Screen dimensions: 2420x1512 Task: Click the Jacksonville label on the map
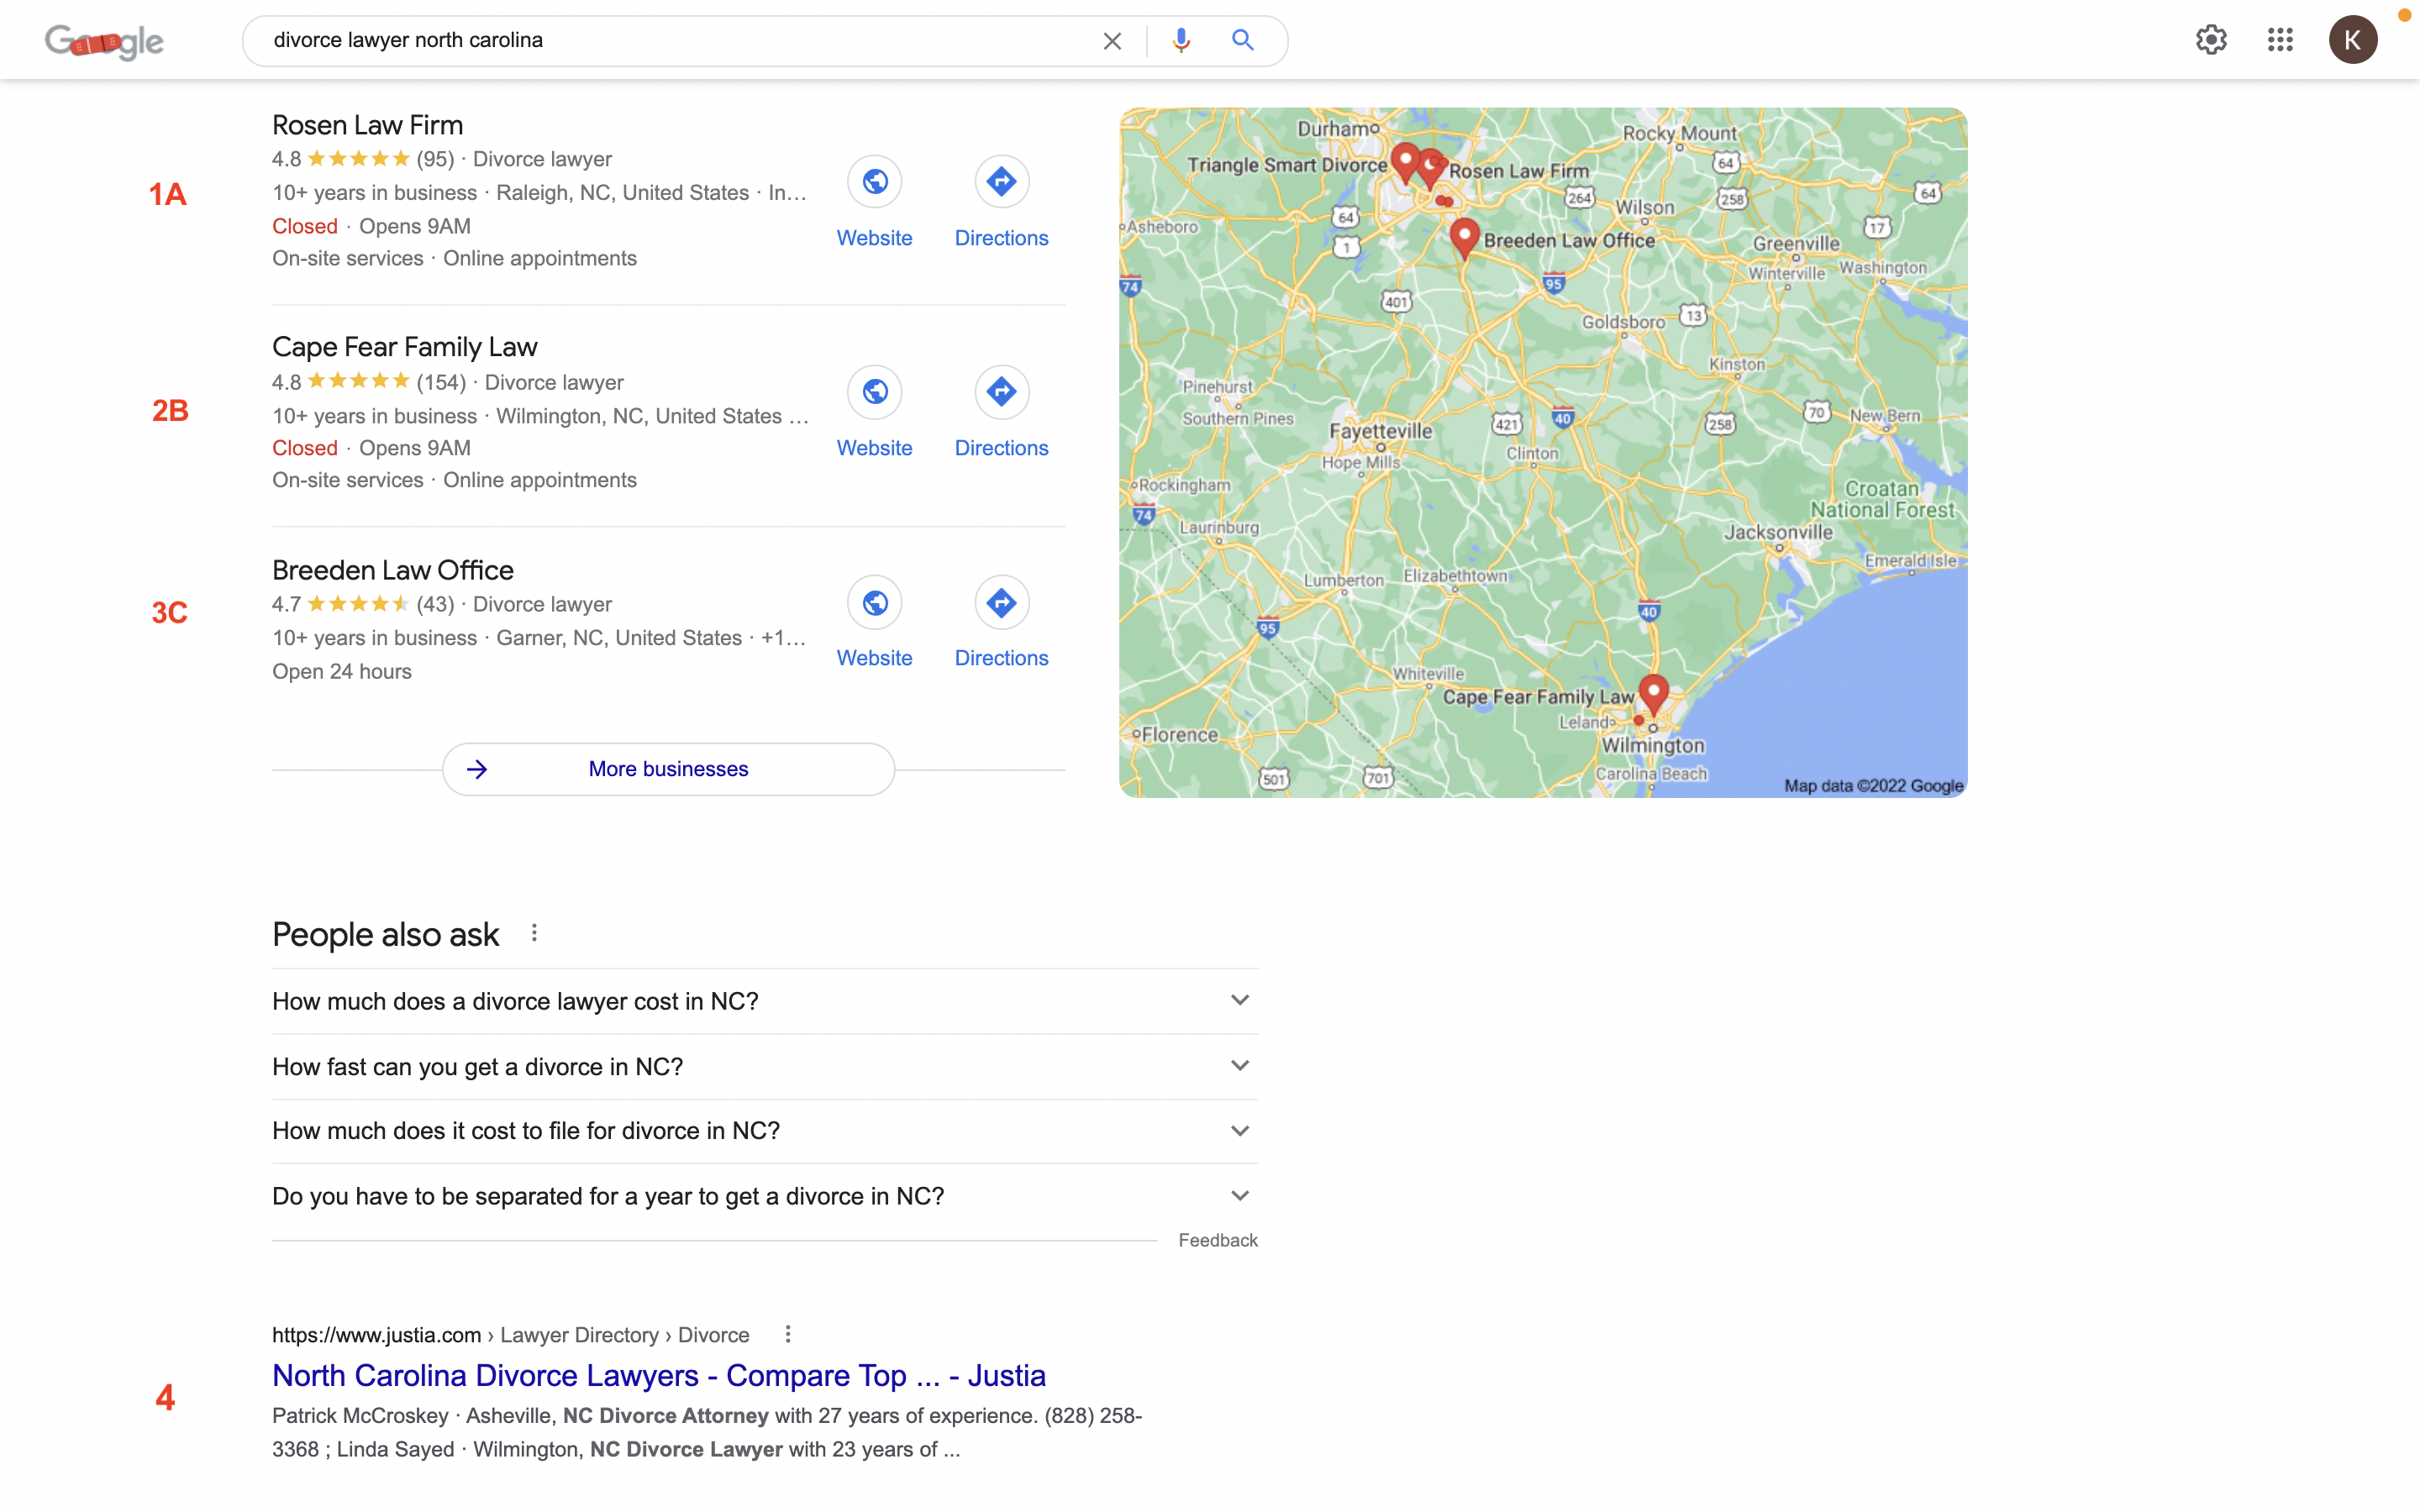1778,532
